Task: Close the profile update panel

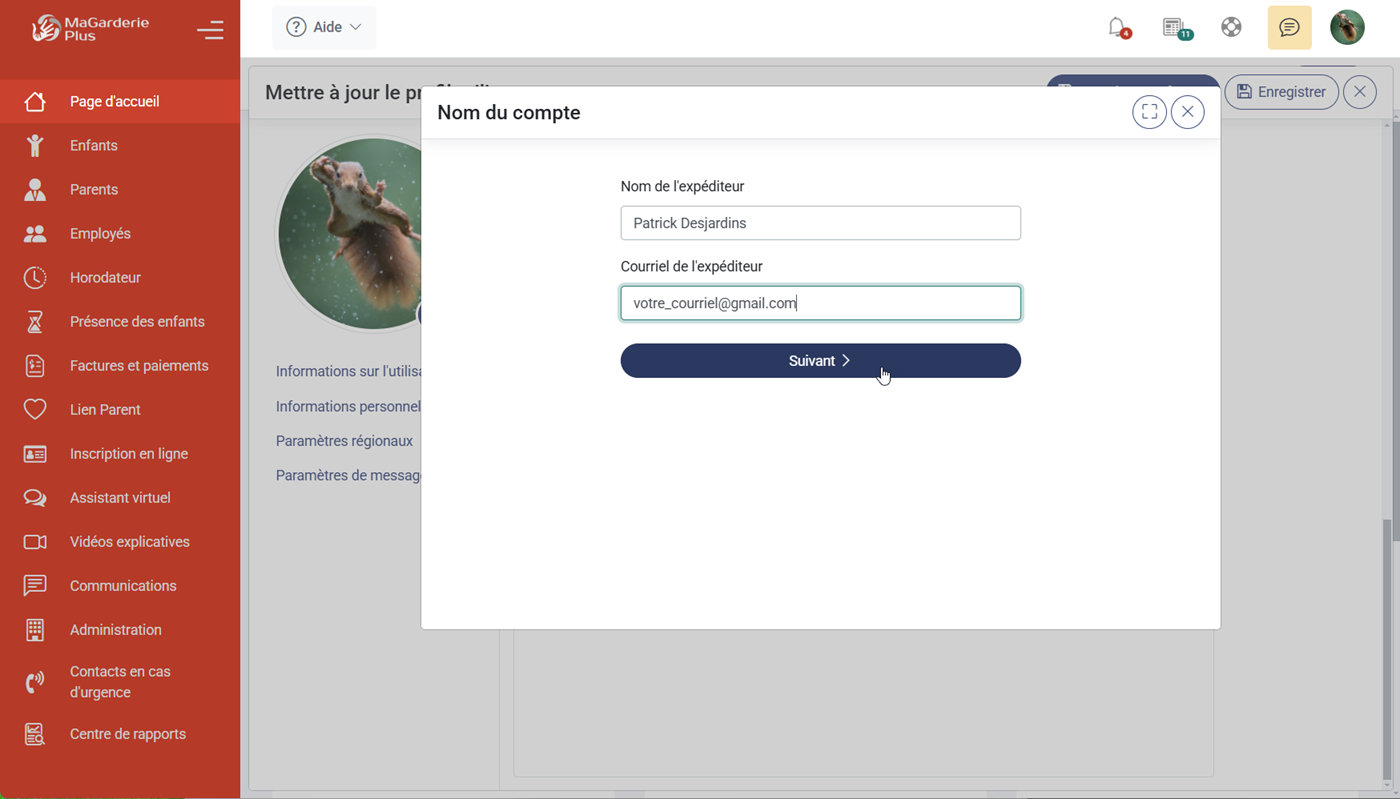Action: point(1359,92)
